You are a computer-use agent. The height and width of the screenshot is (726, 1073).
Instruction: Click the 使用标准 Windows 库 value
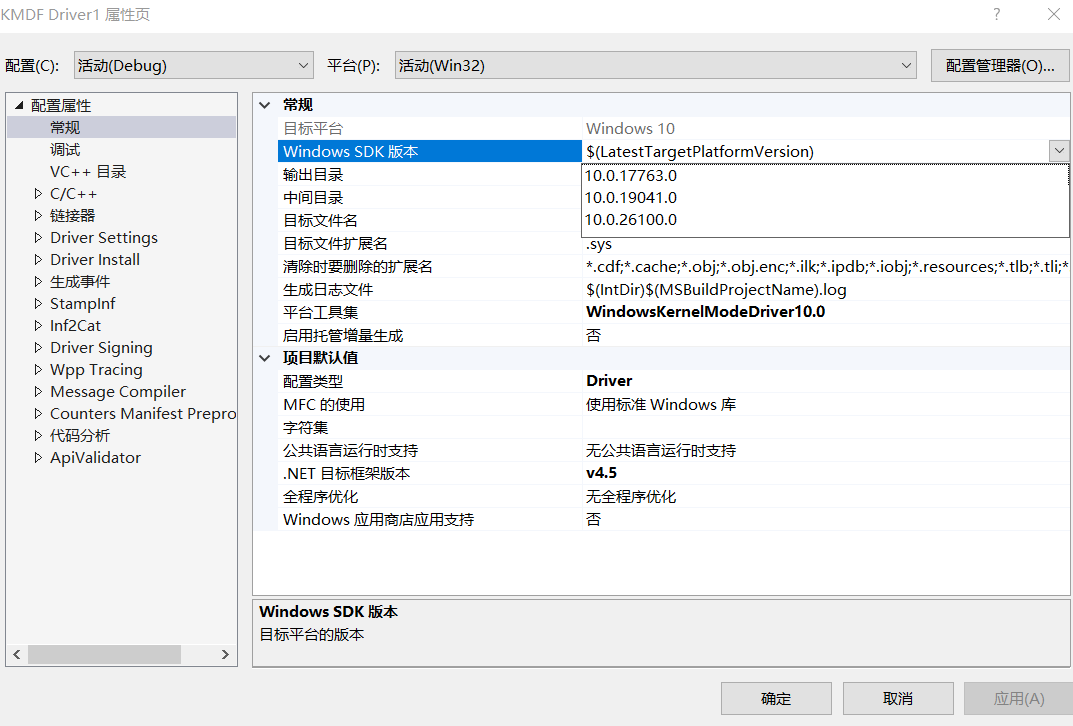(661, 404)
